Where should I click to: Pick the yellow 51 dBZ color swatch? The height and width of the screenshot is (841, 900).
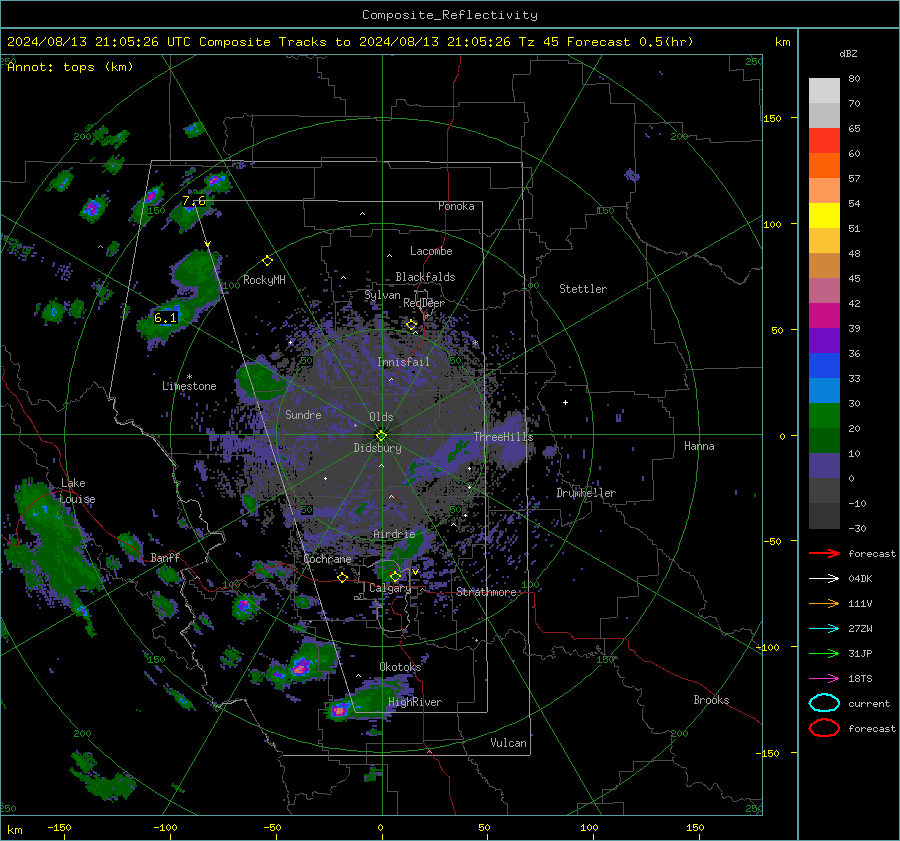coord(824,216)
